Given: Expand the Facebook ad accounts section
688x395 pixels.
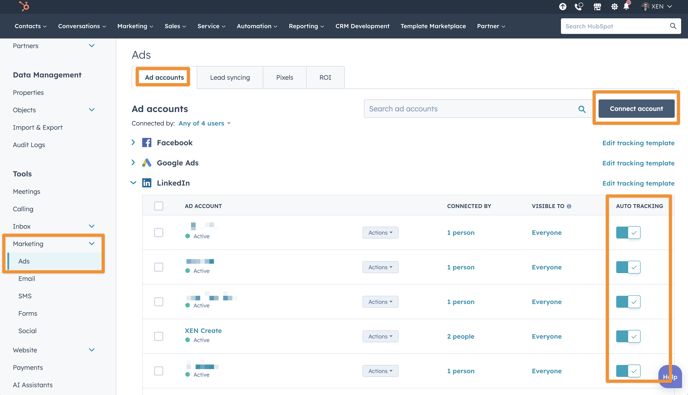Looking at the screenshot, I should click(133, 142).
